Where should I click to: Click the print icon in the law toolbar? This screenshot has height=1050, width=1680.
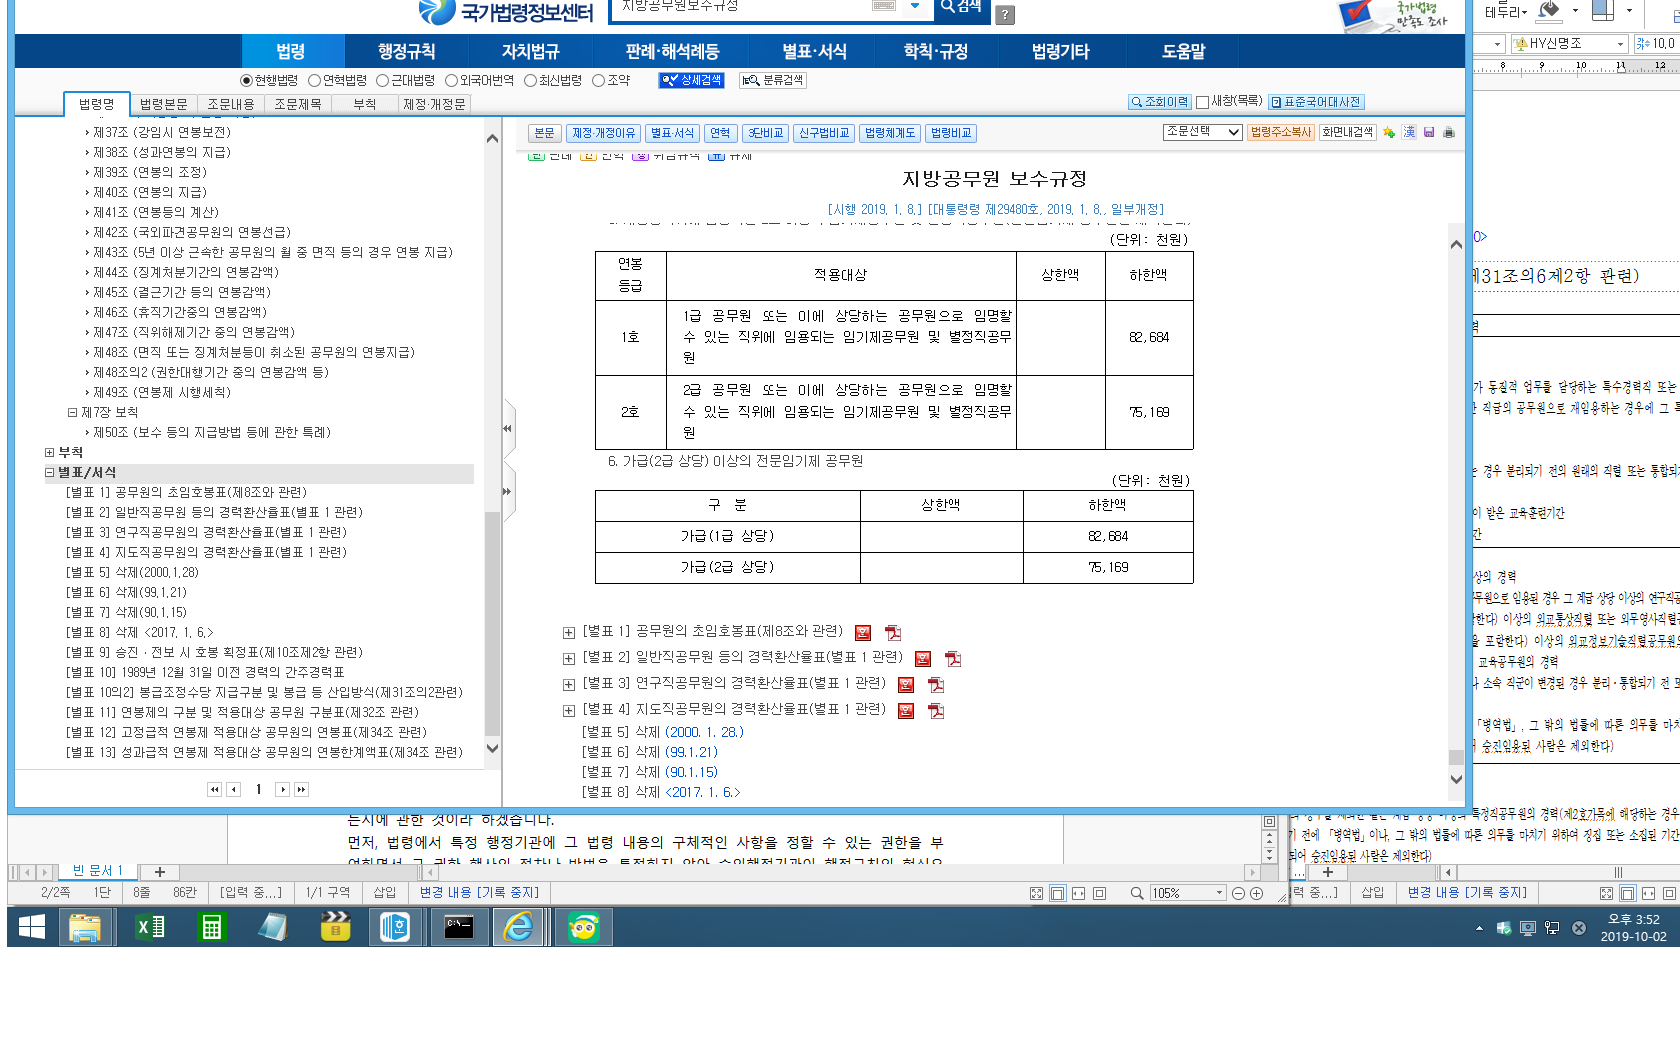1449,133
